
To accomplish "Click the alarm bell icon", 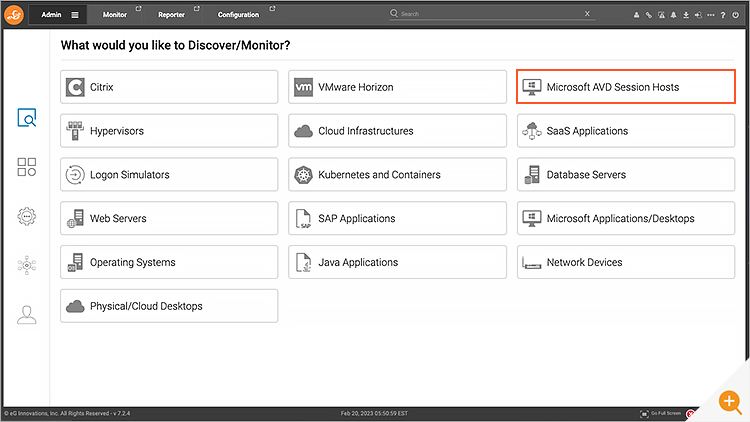I will [673, 15].
